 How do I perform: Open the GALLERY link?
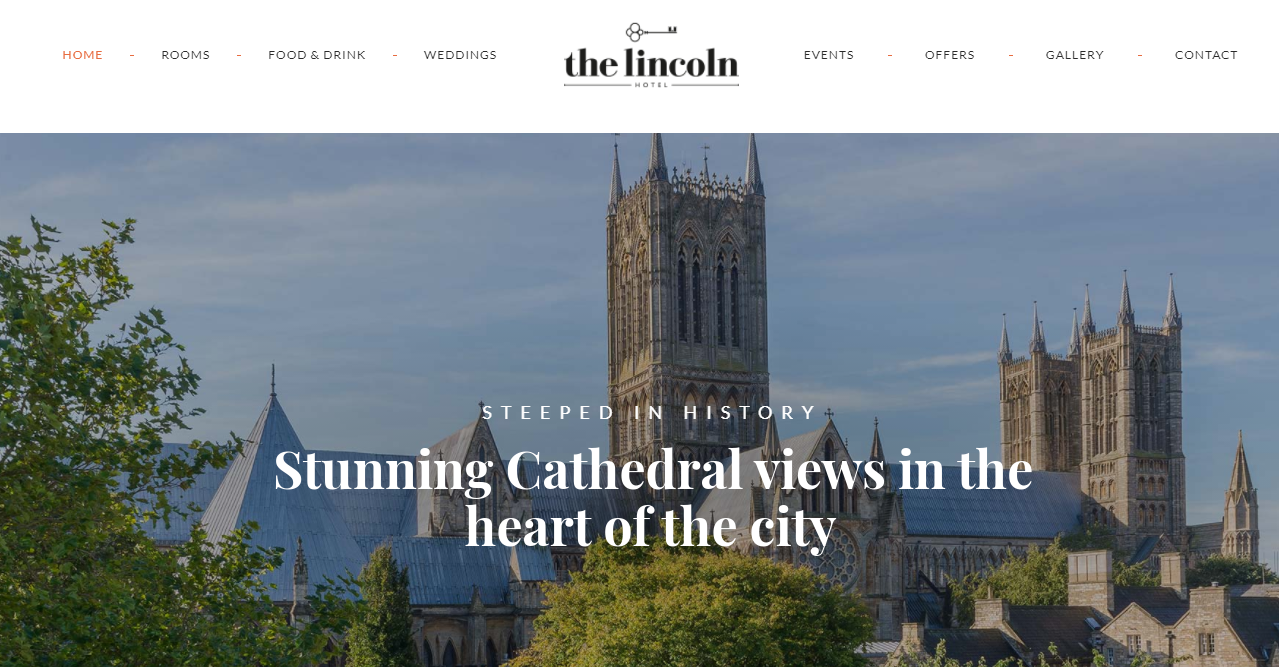1075,55
